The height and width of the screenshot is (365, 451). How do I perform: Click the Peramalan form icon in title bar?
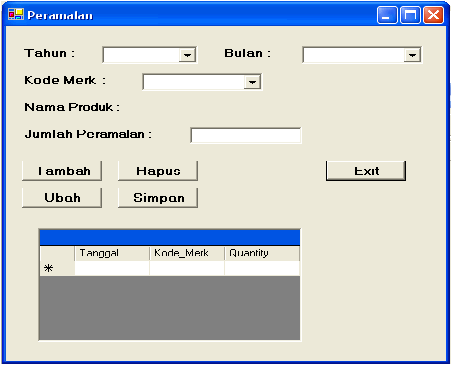tap(16, 15)
